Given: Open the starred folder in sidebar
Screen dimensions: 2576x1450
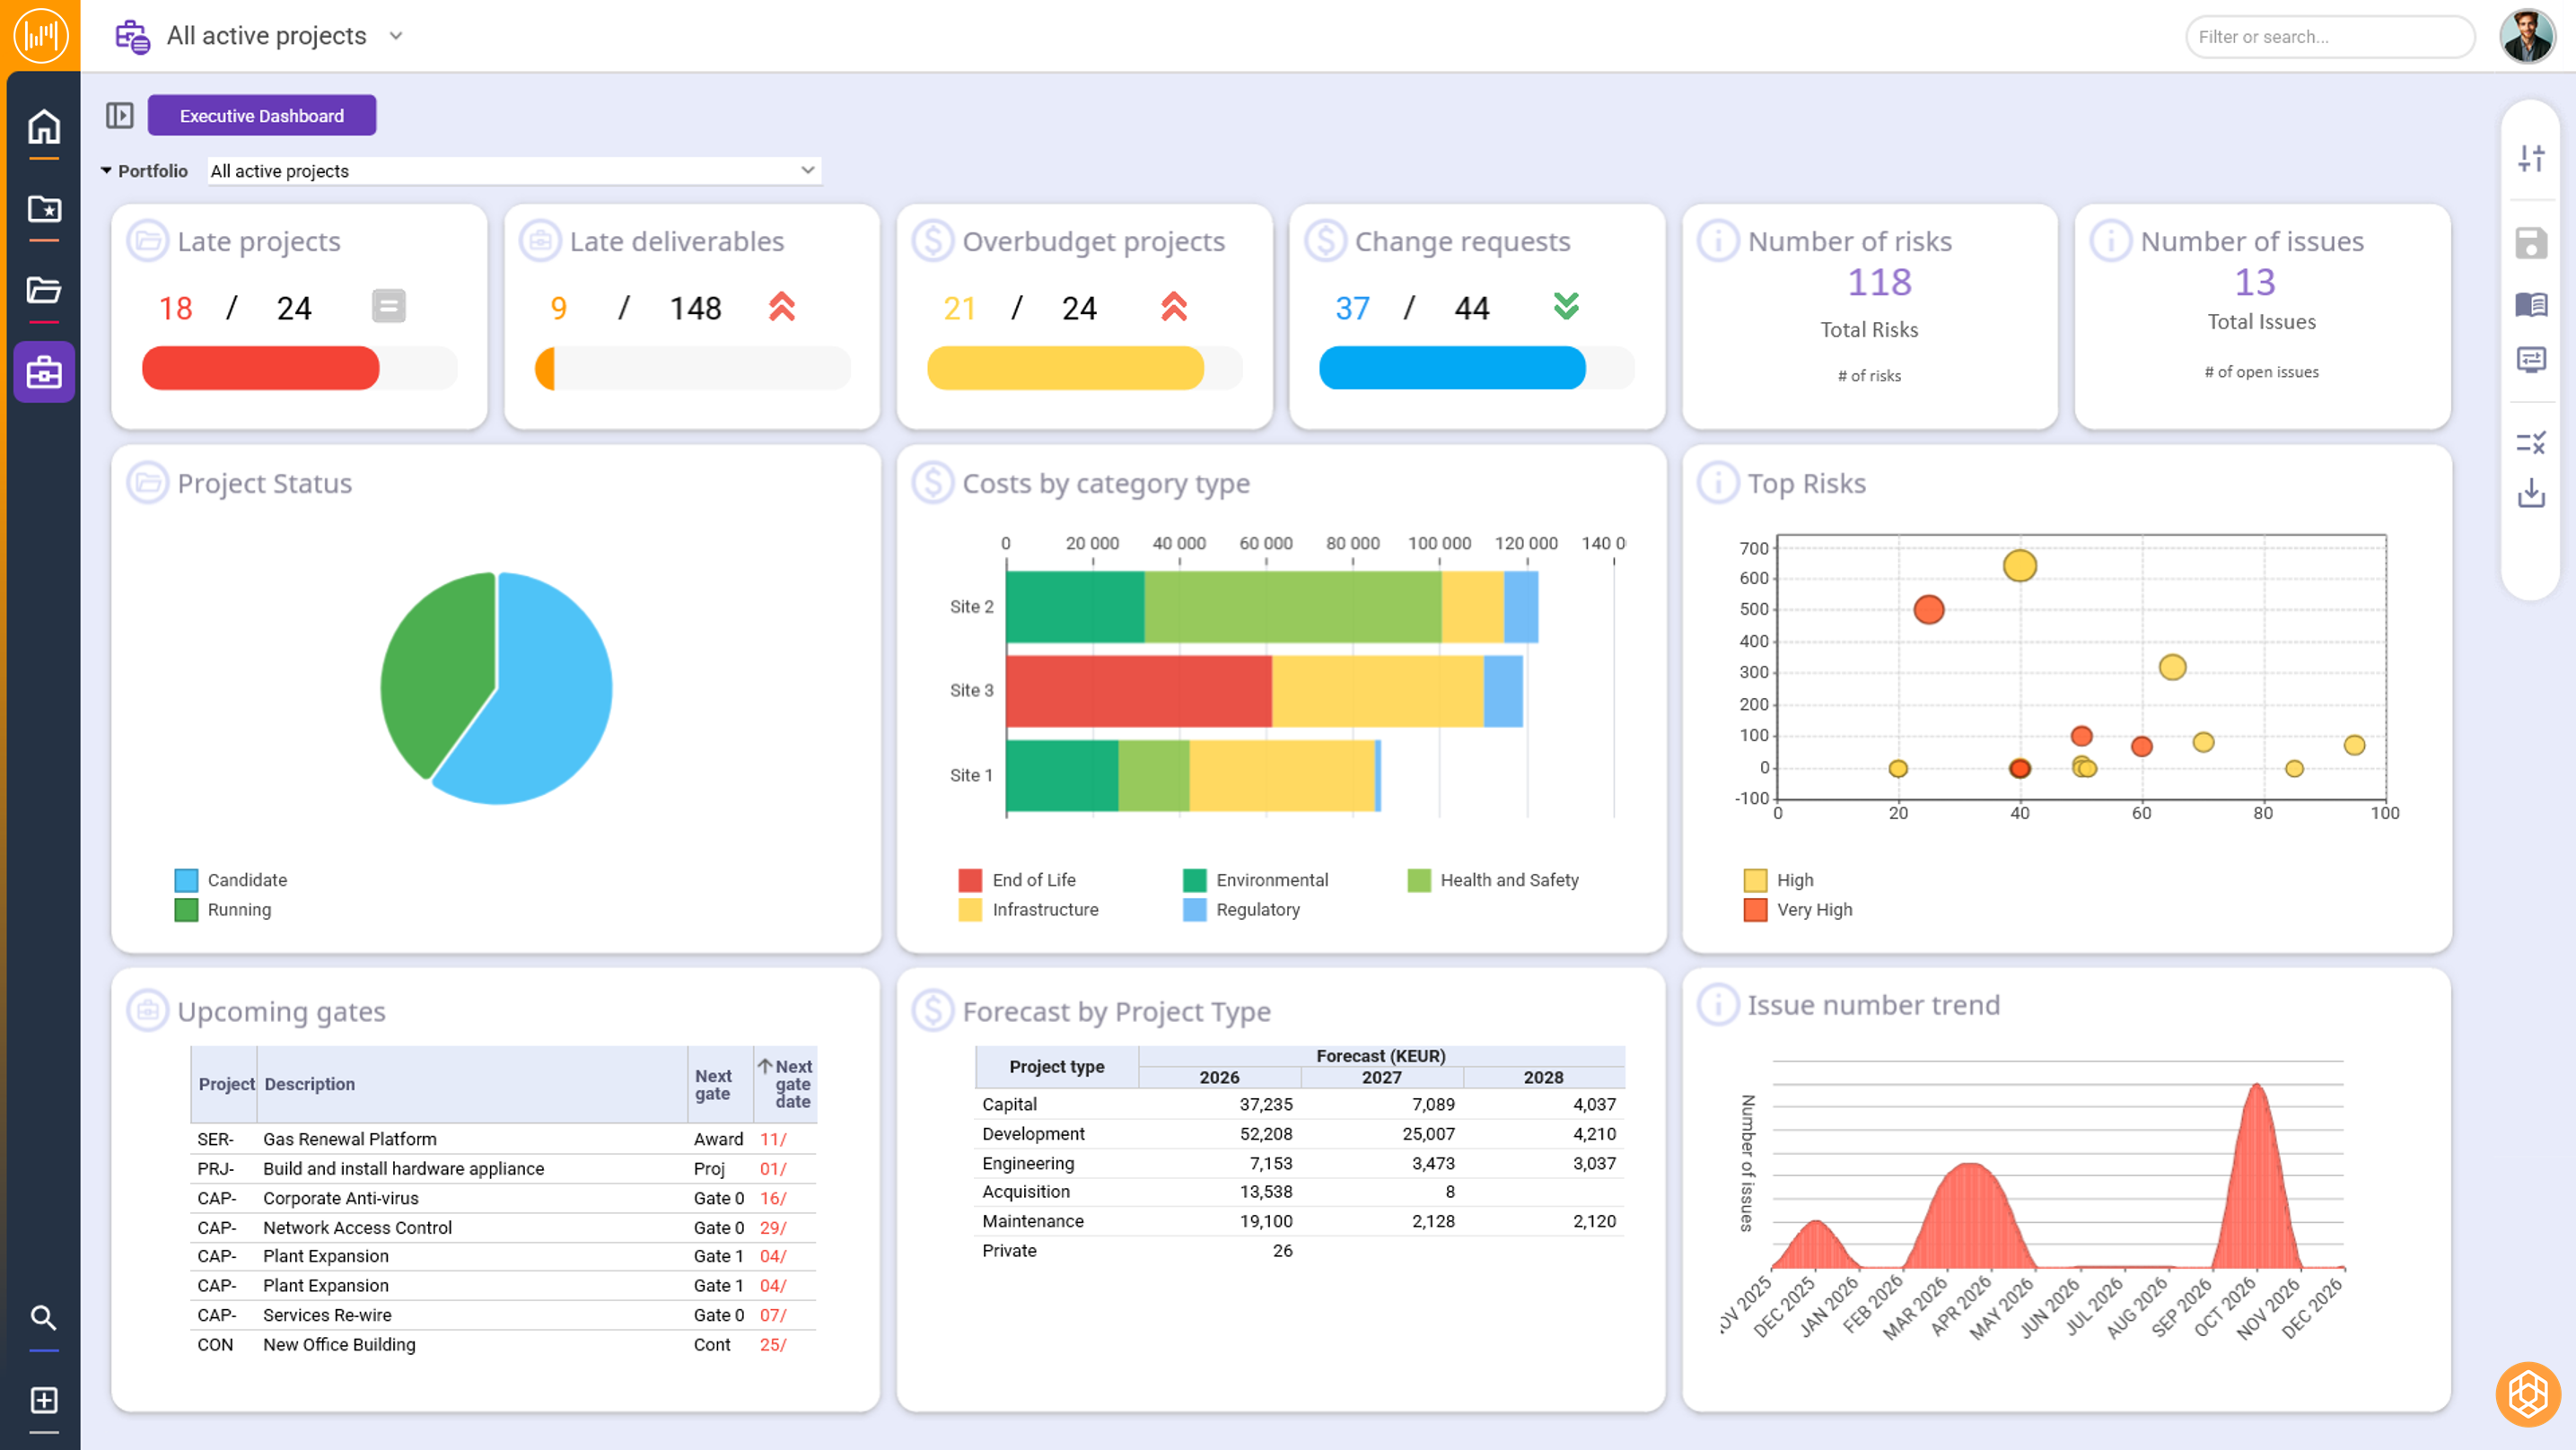Looking at the screenshot, I should (x=43, y=209).
